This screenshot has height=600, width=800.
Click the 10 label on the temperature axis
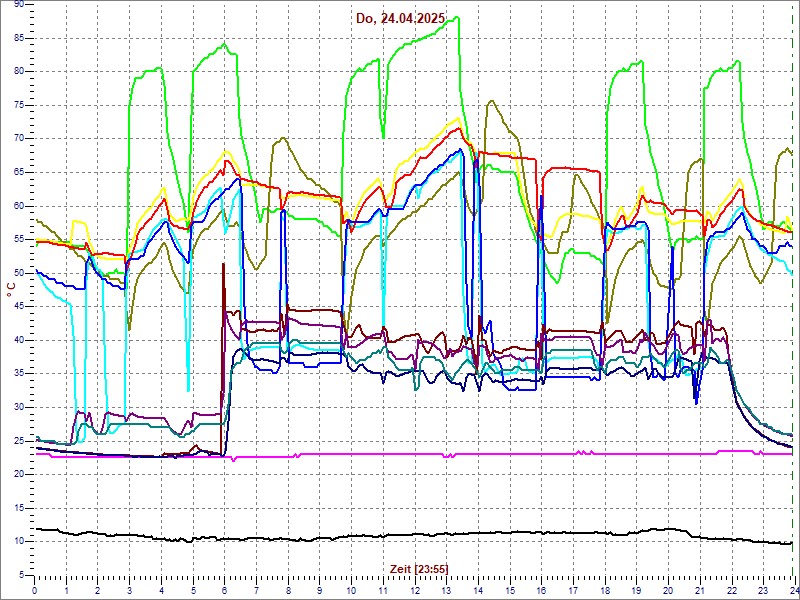click(19, 540)
